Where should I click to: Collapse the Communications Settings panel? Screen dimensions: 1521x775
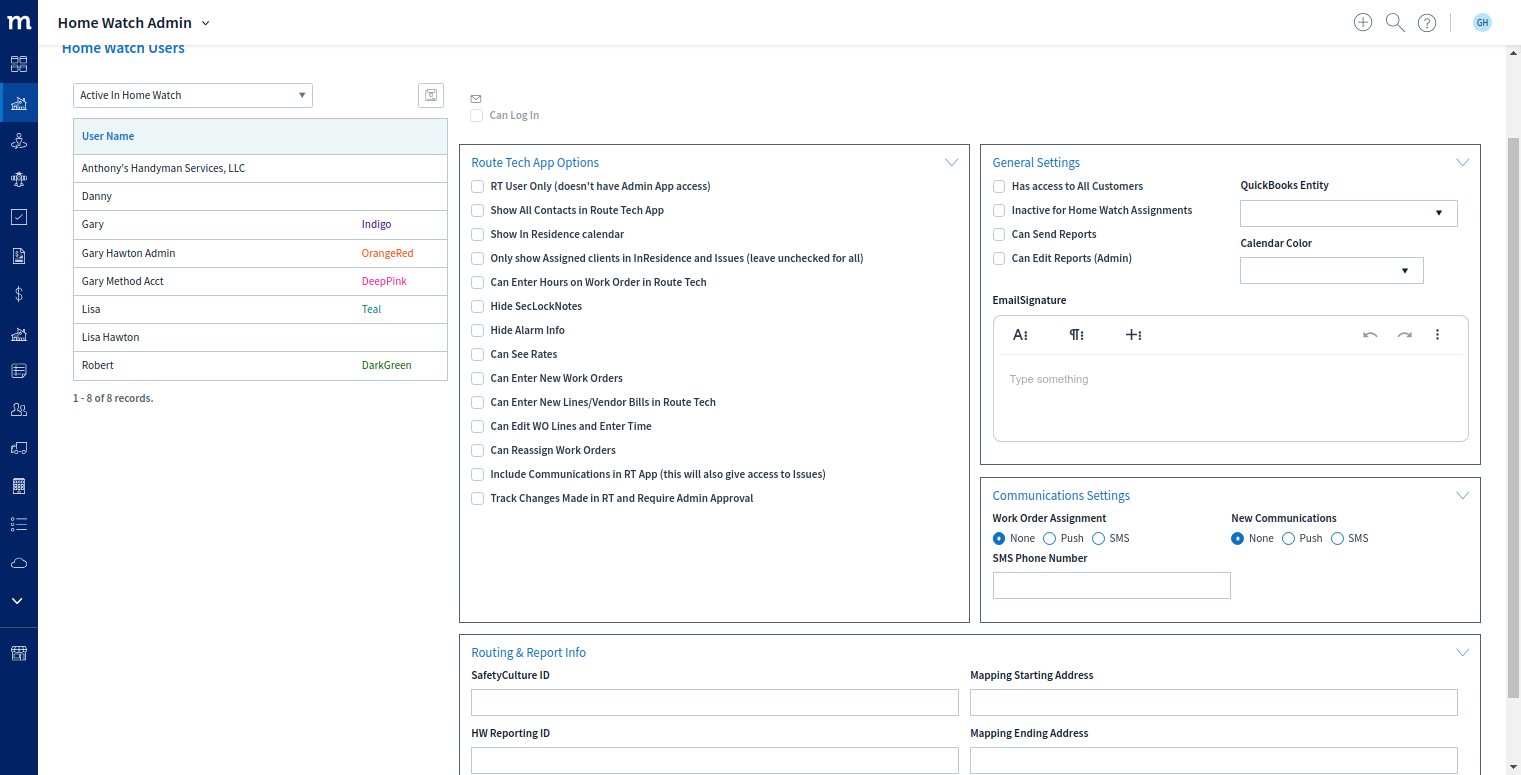click(x=1463, y=495)
